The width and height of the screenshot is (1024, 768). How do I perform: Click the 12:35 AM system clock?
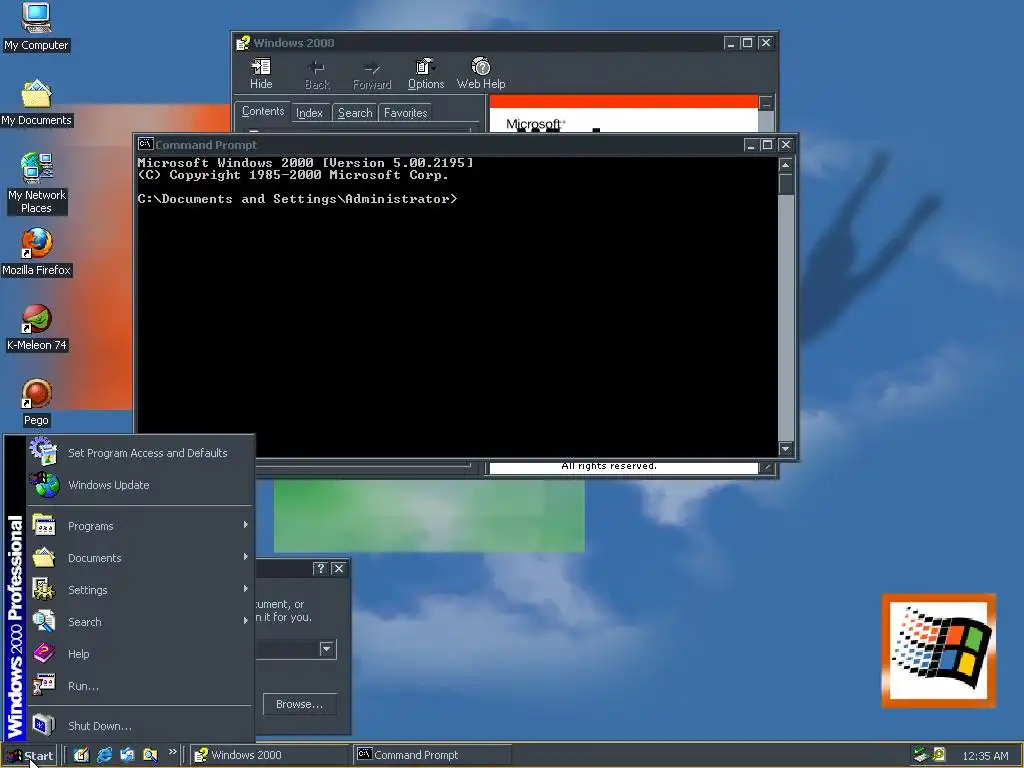coord(985,756)
